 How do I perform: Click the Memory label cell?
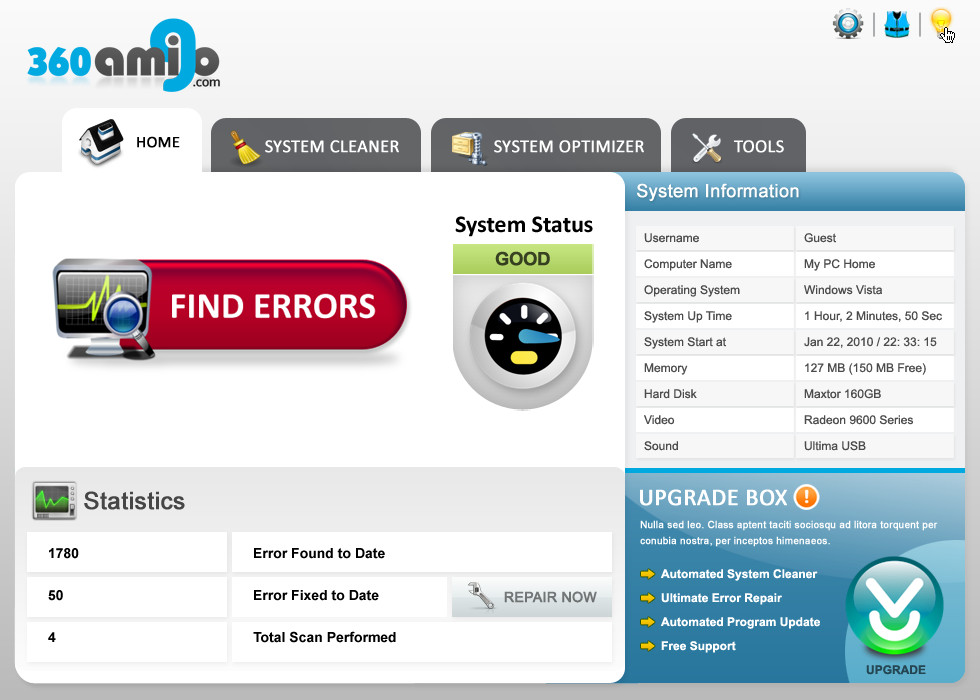[715, 368]
